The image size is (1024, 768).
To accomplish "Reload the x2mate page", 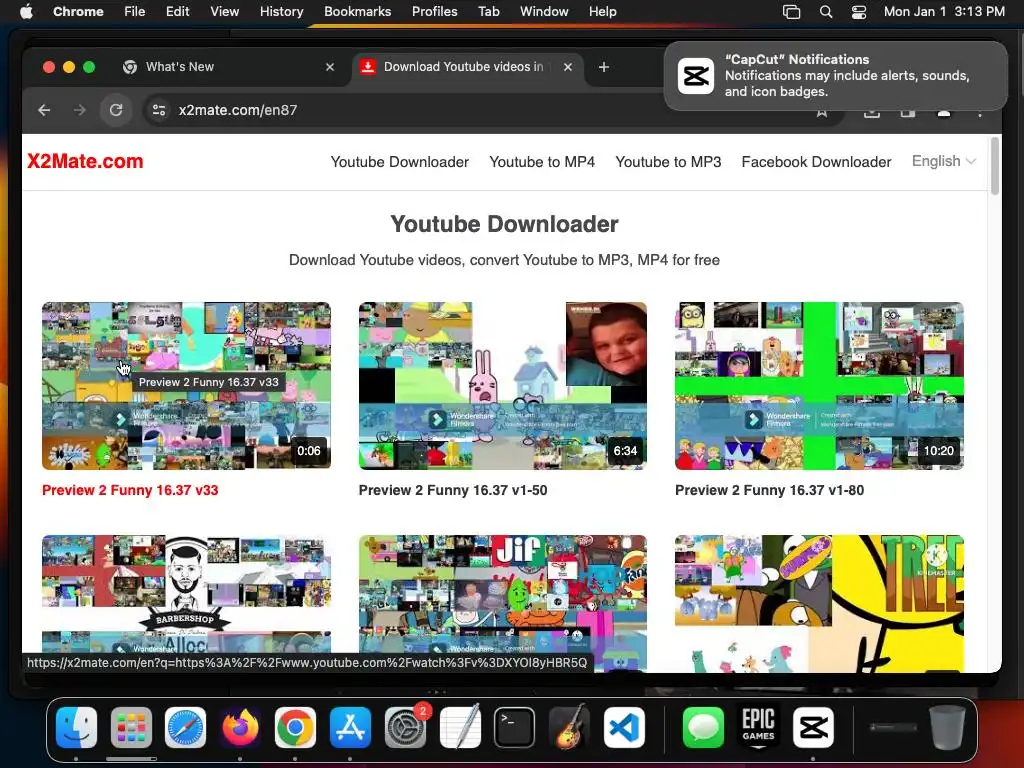I will point(116,110).
